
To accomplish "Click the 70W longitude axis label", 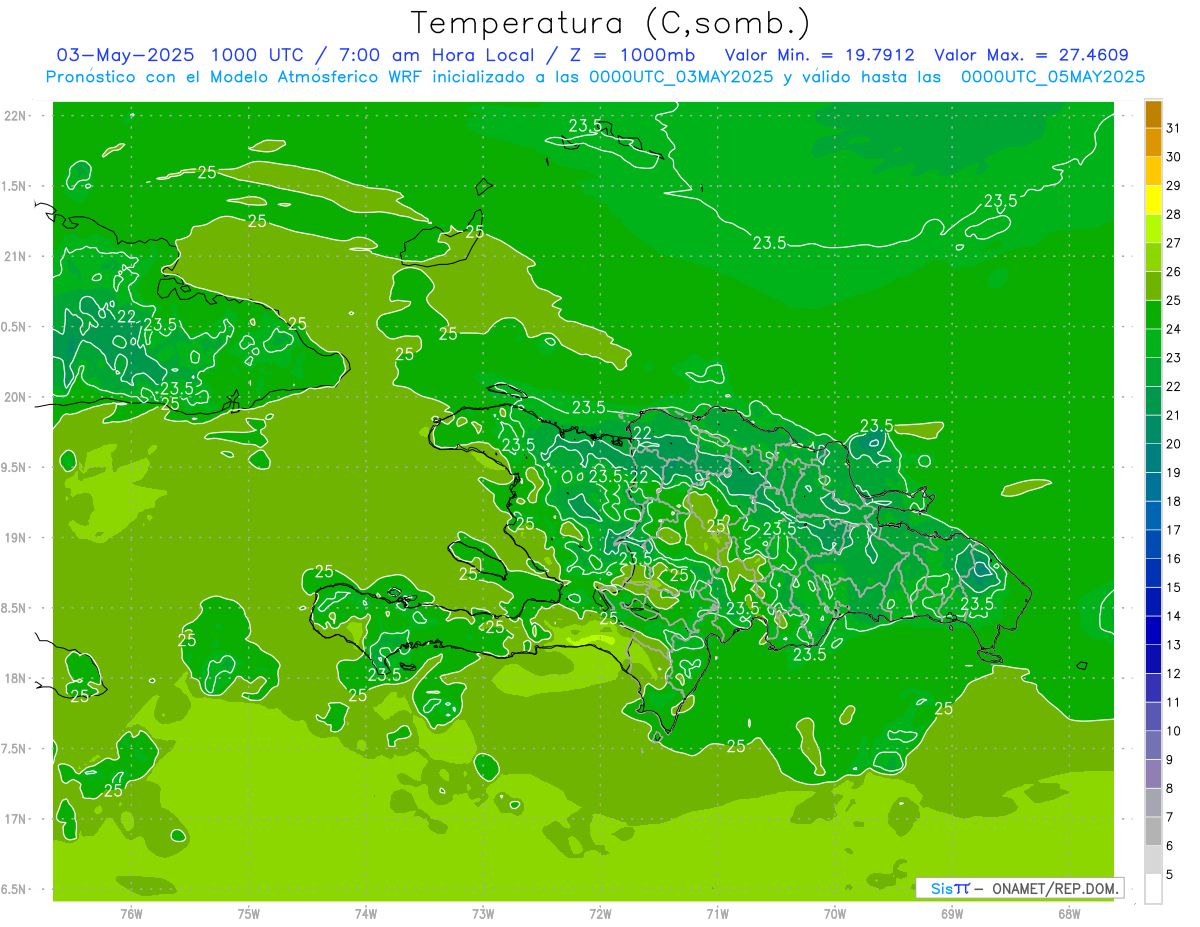I will [x=835, y=914].
